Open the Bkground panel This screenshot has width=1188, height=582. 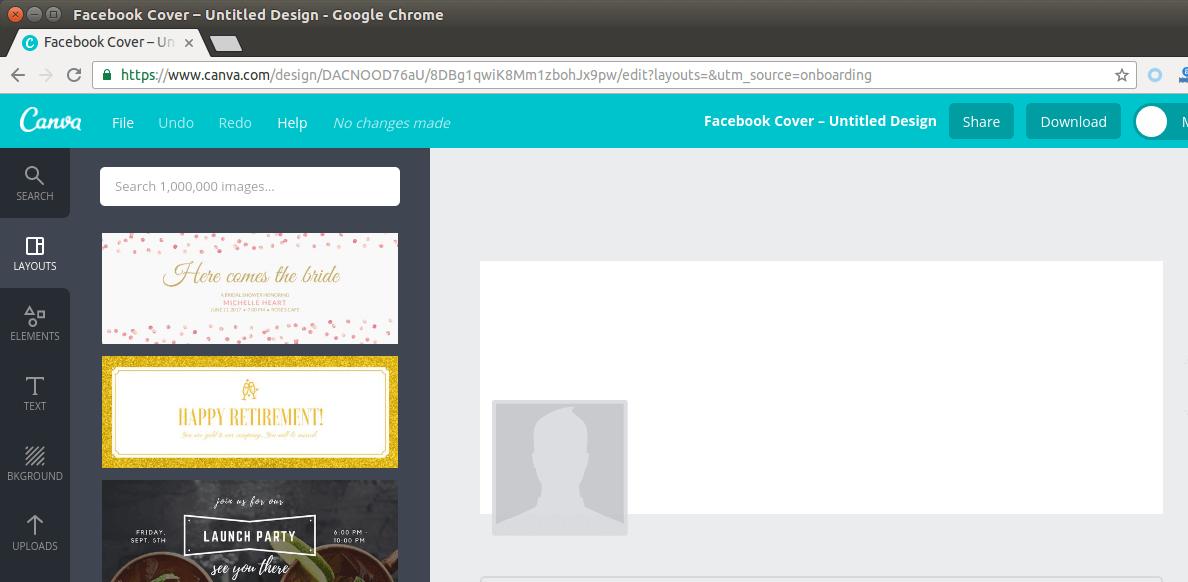pos(35,463)
